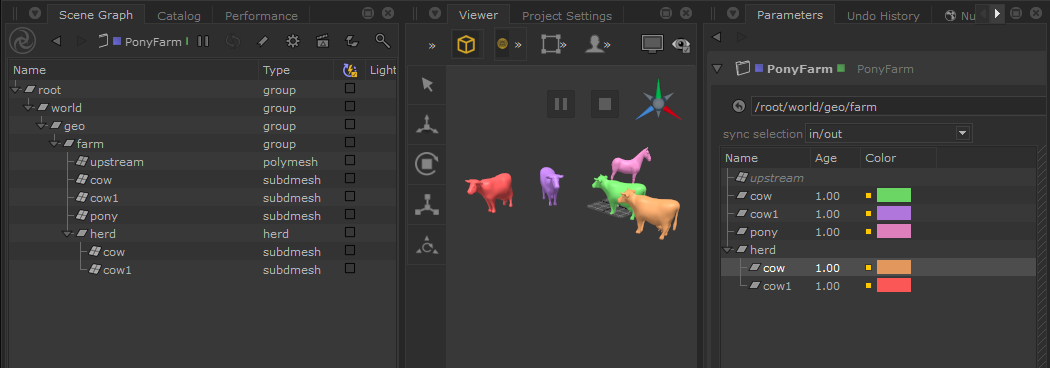Toggle checkbox for farm row
The height and width of the screenshot is (368, 1050).
coord(350,143)
